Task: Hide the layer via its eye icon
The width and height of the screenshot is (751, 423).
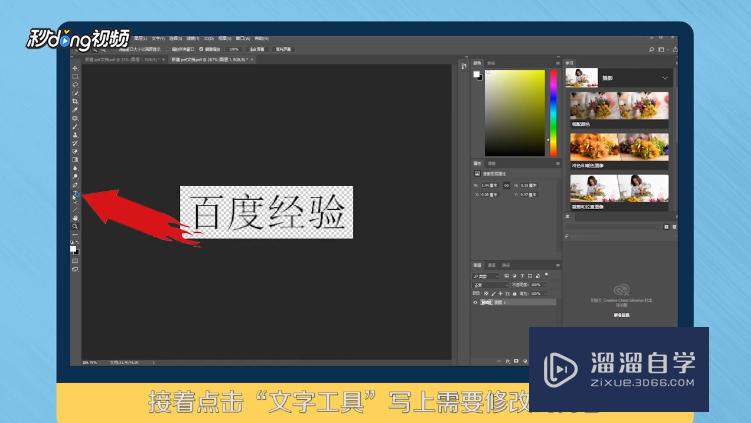Action: [476, 302]
